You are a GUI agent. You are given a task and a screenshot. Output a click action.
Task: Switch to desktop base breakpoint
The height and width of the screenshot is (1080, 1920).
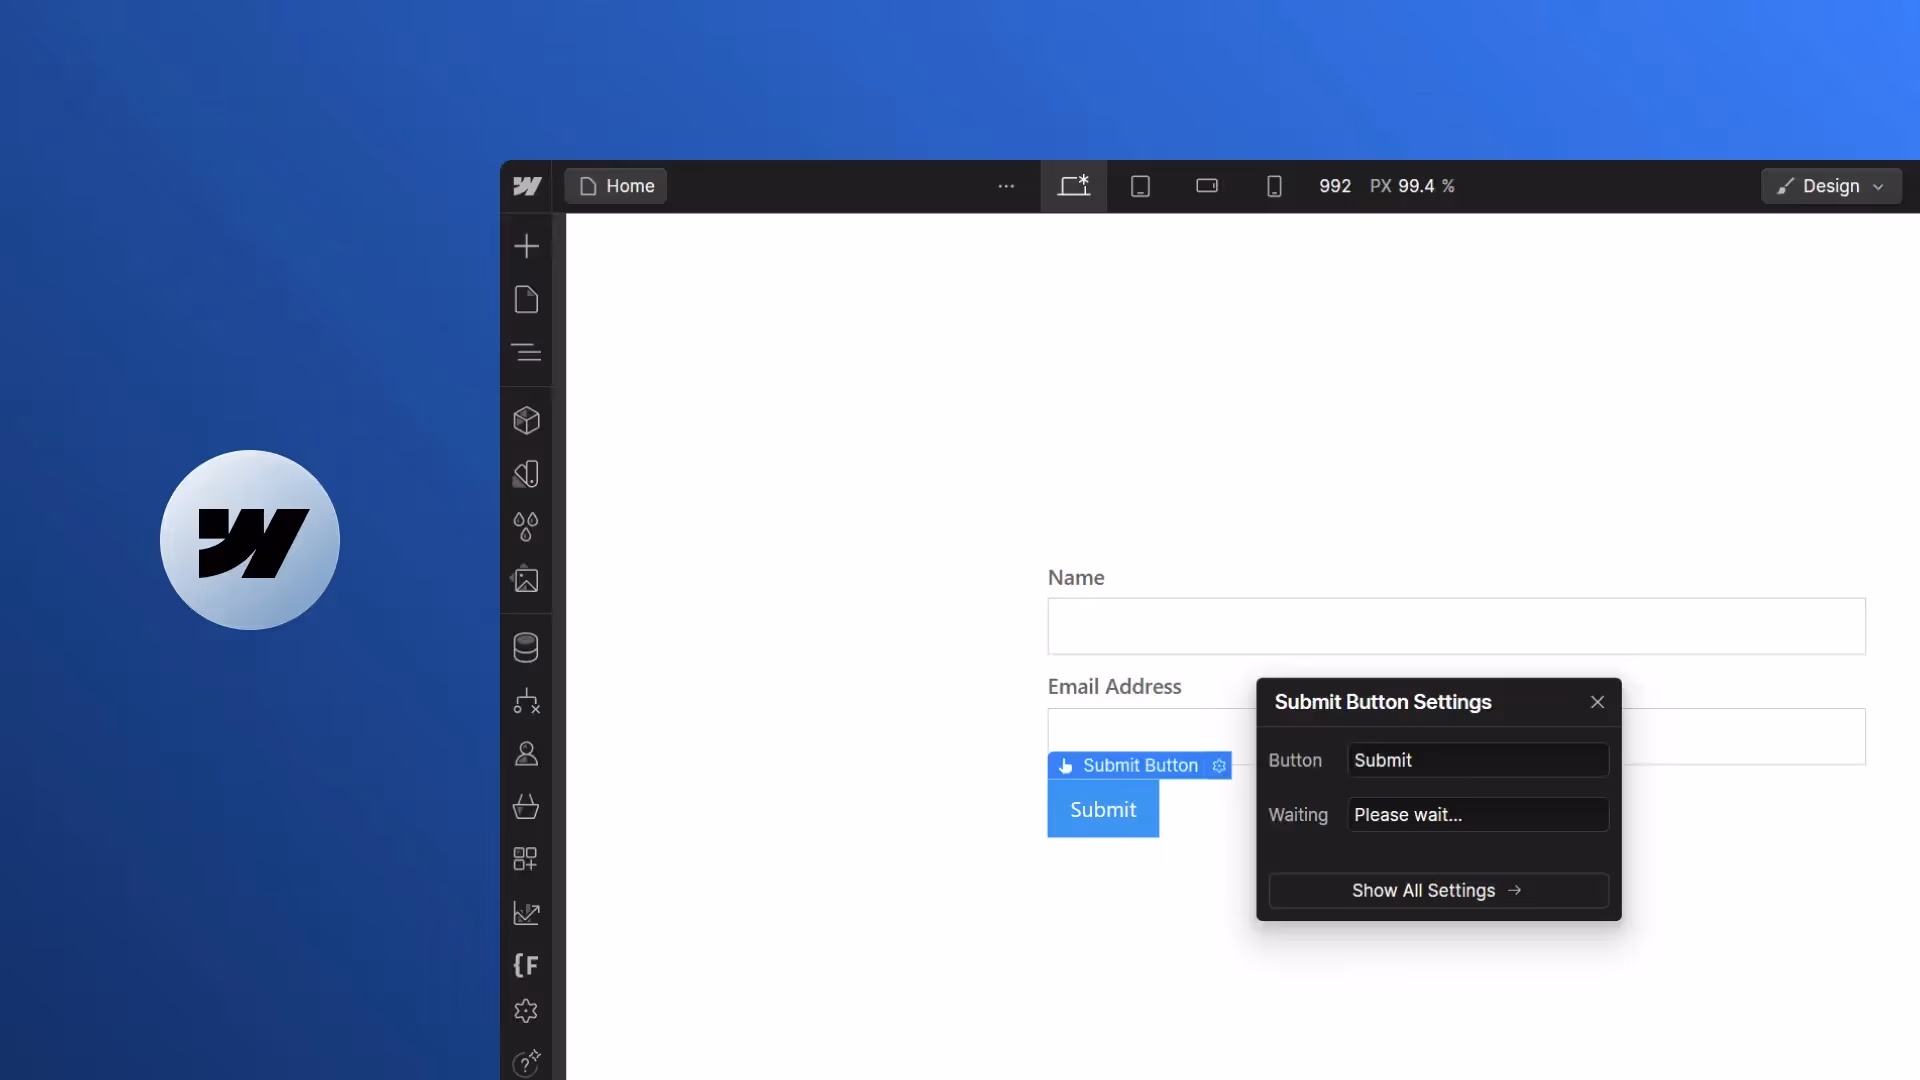(1073, 186)
